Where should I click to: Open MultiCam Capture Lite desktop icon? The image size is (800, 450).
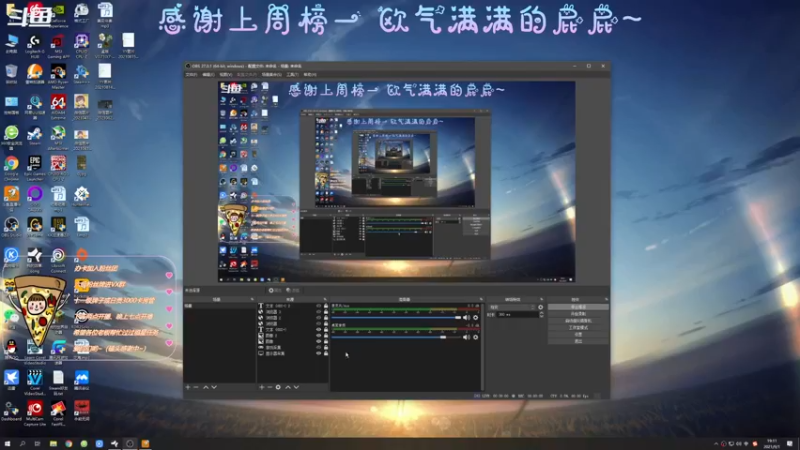[x=35, y=413]
